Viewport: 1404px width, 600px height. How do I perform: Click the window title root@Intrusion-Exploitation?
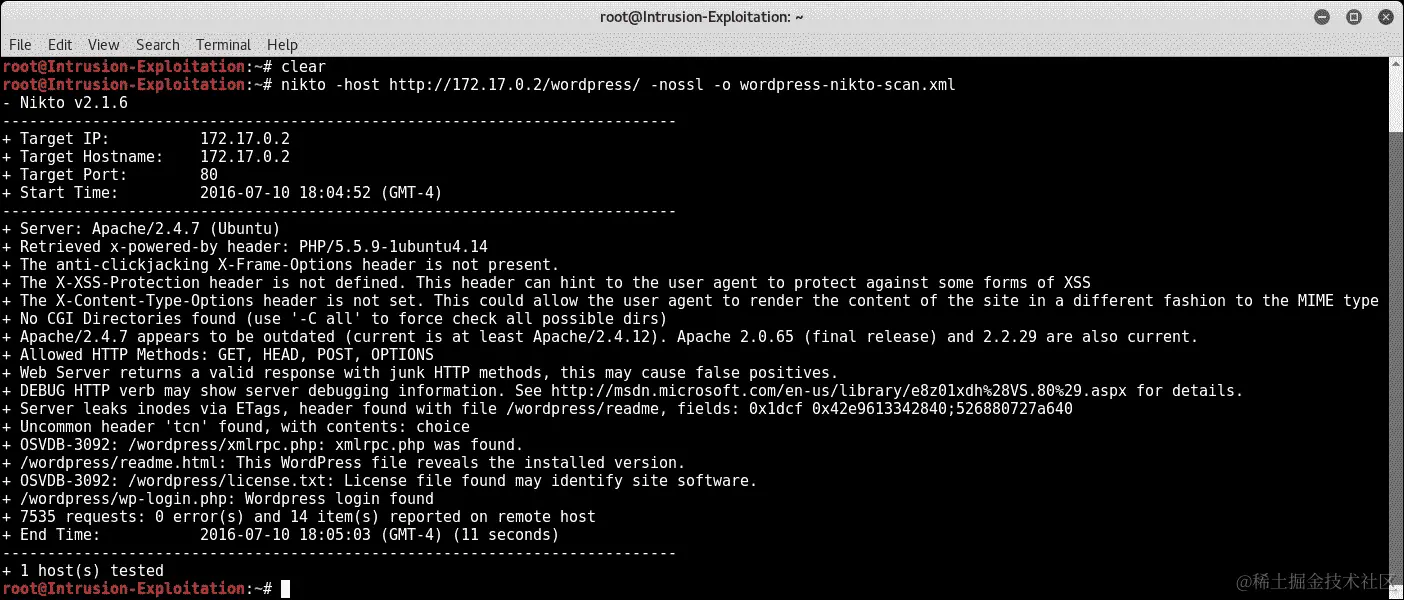coord(701,17)
